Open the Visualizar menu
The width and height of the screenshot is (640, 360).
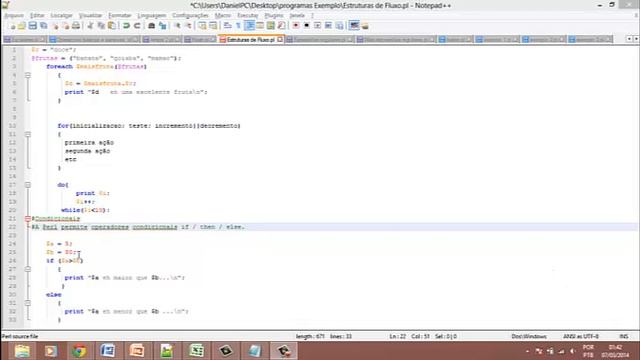click(90, 16)
